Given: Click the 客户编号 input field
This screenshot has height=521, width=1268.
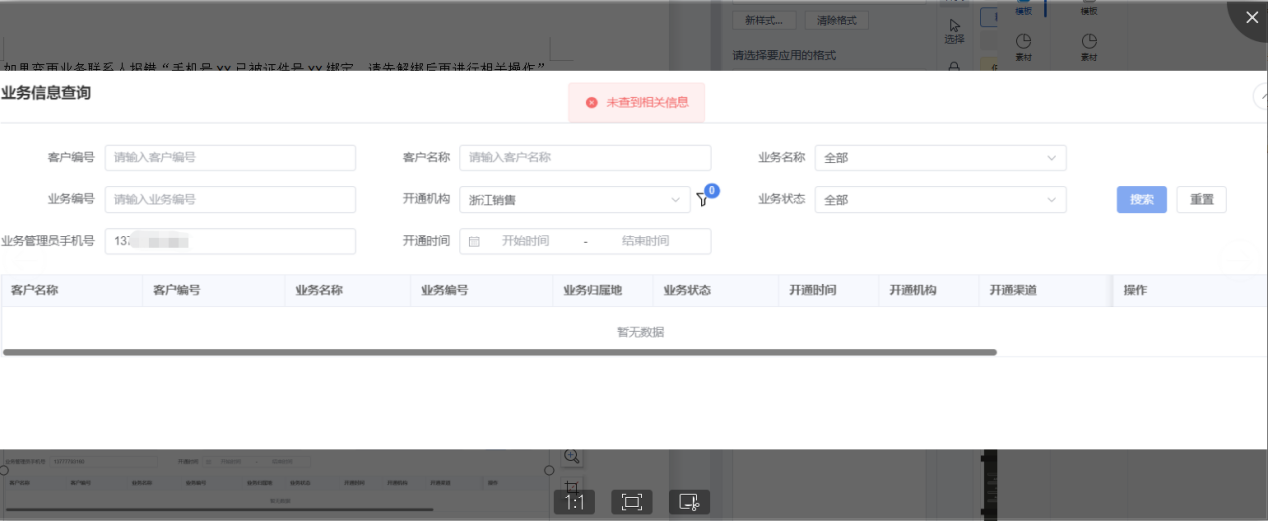Looking at the screenshot, I should (x=230, y=158).
